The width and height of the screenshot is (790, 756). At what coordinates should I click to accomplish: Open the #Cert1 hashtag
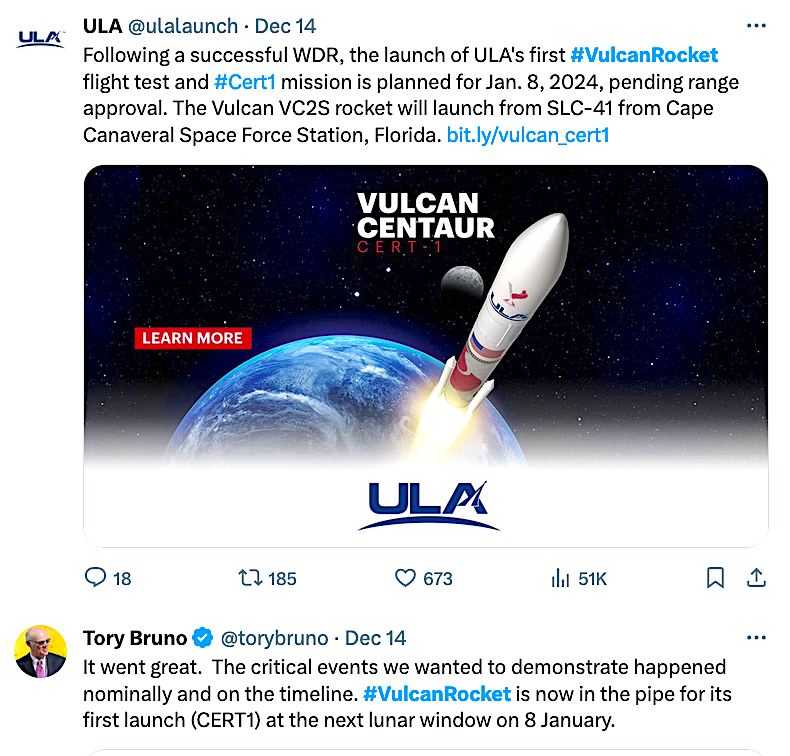point(245,81)
